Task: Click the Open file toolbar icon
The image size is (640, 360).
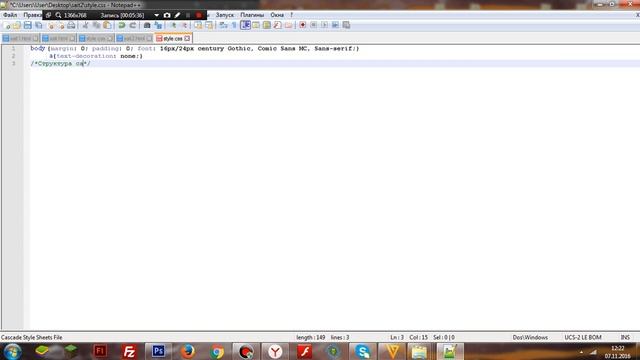Action: tap(16, 26)
